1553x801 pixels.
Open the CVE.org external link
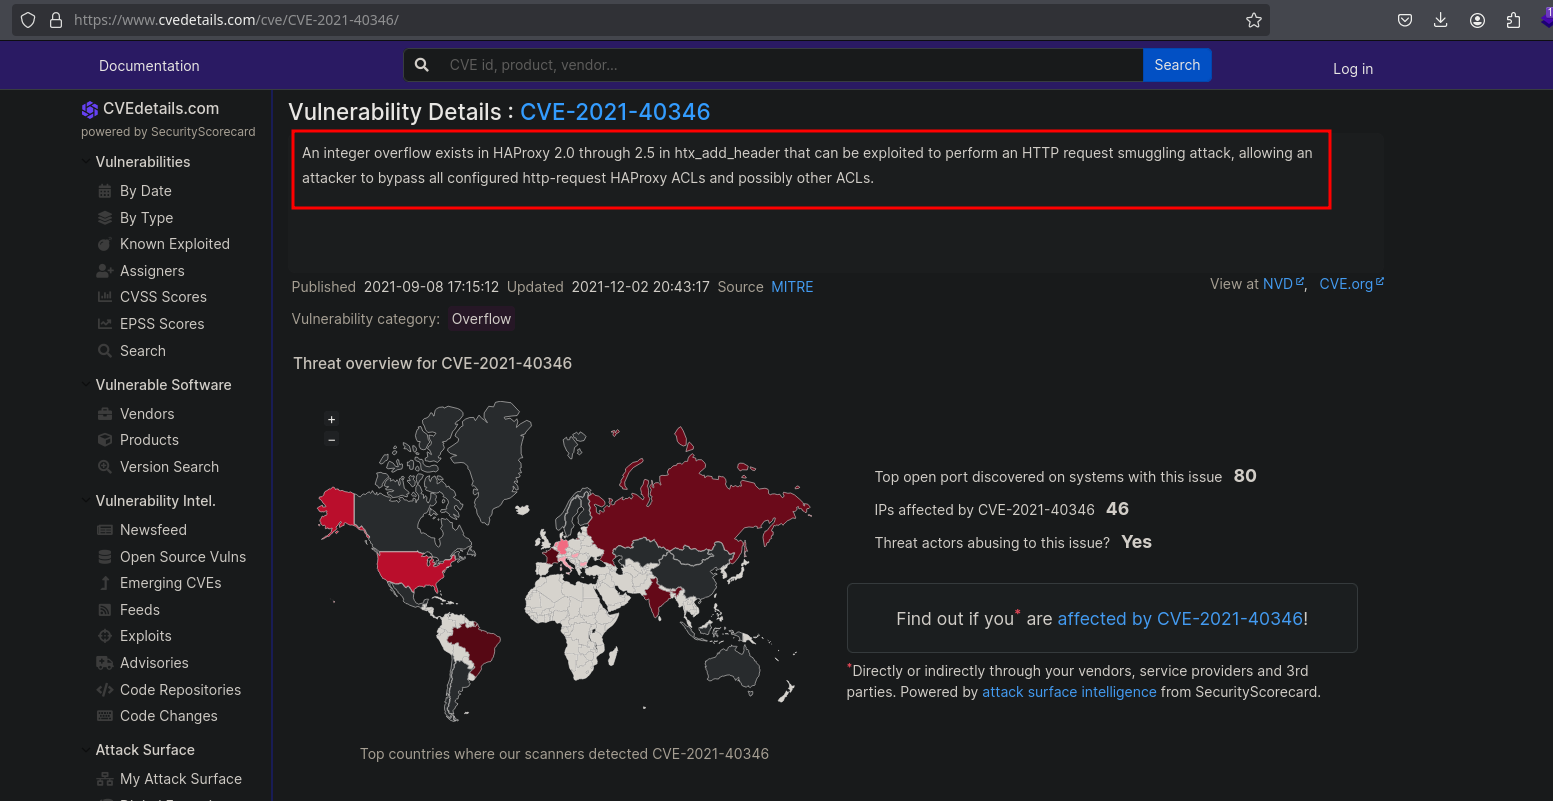pyautogui.click(x=1351, y=284)
